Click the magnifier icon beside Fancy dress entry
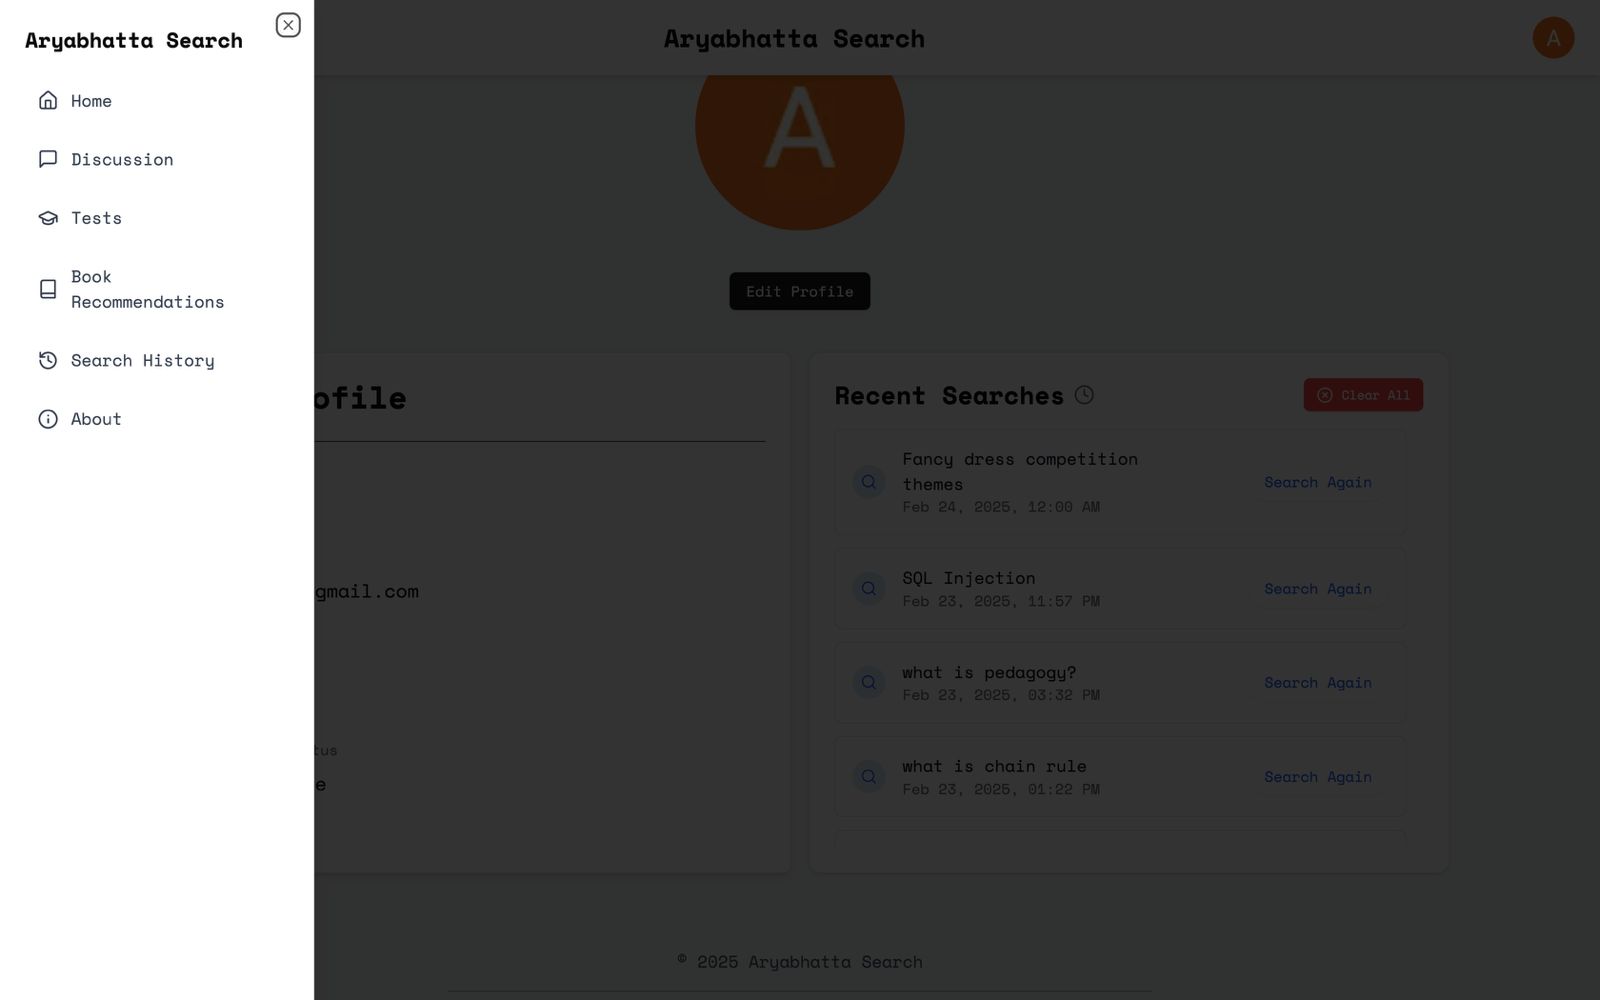This screenshot has height=1000, width=1600. [x=869, y=482]
